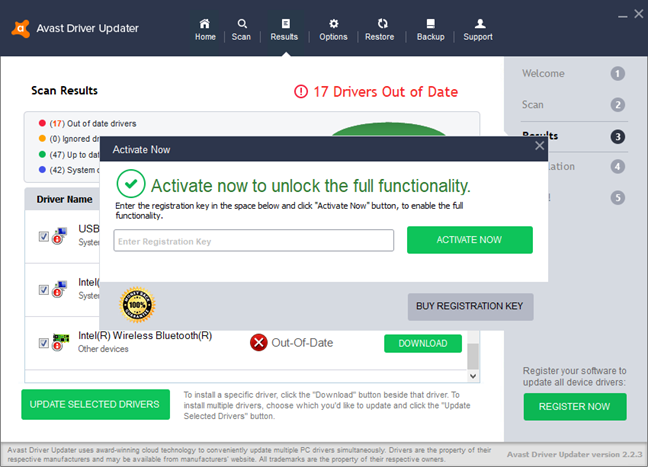This screenshot has height=467, width=648.
Task: Switch to the Results label
Action: click(284, 37)
